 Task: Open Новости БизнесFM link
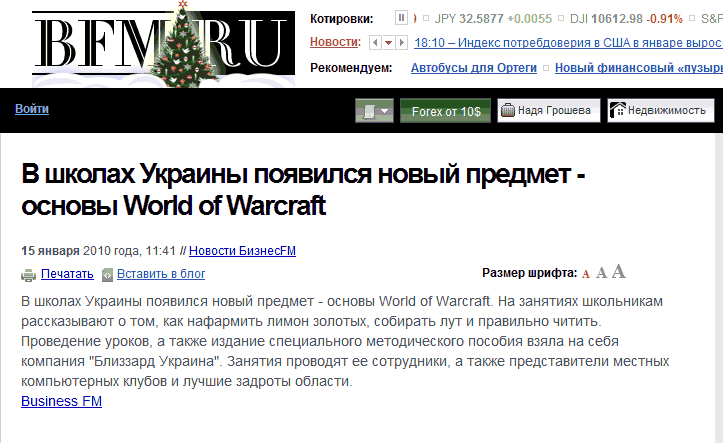pos(243,251)
